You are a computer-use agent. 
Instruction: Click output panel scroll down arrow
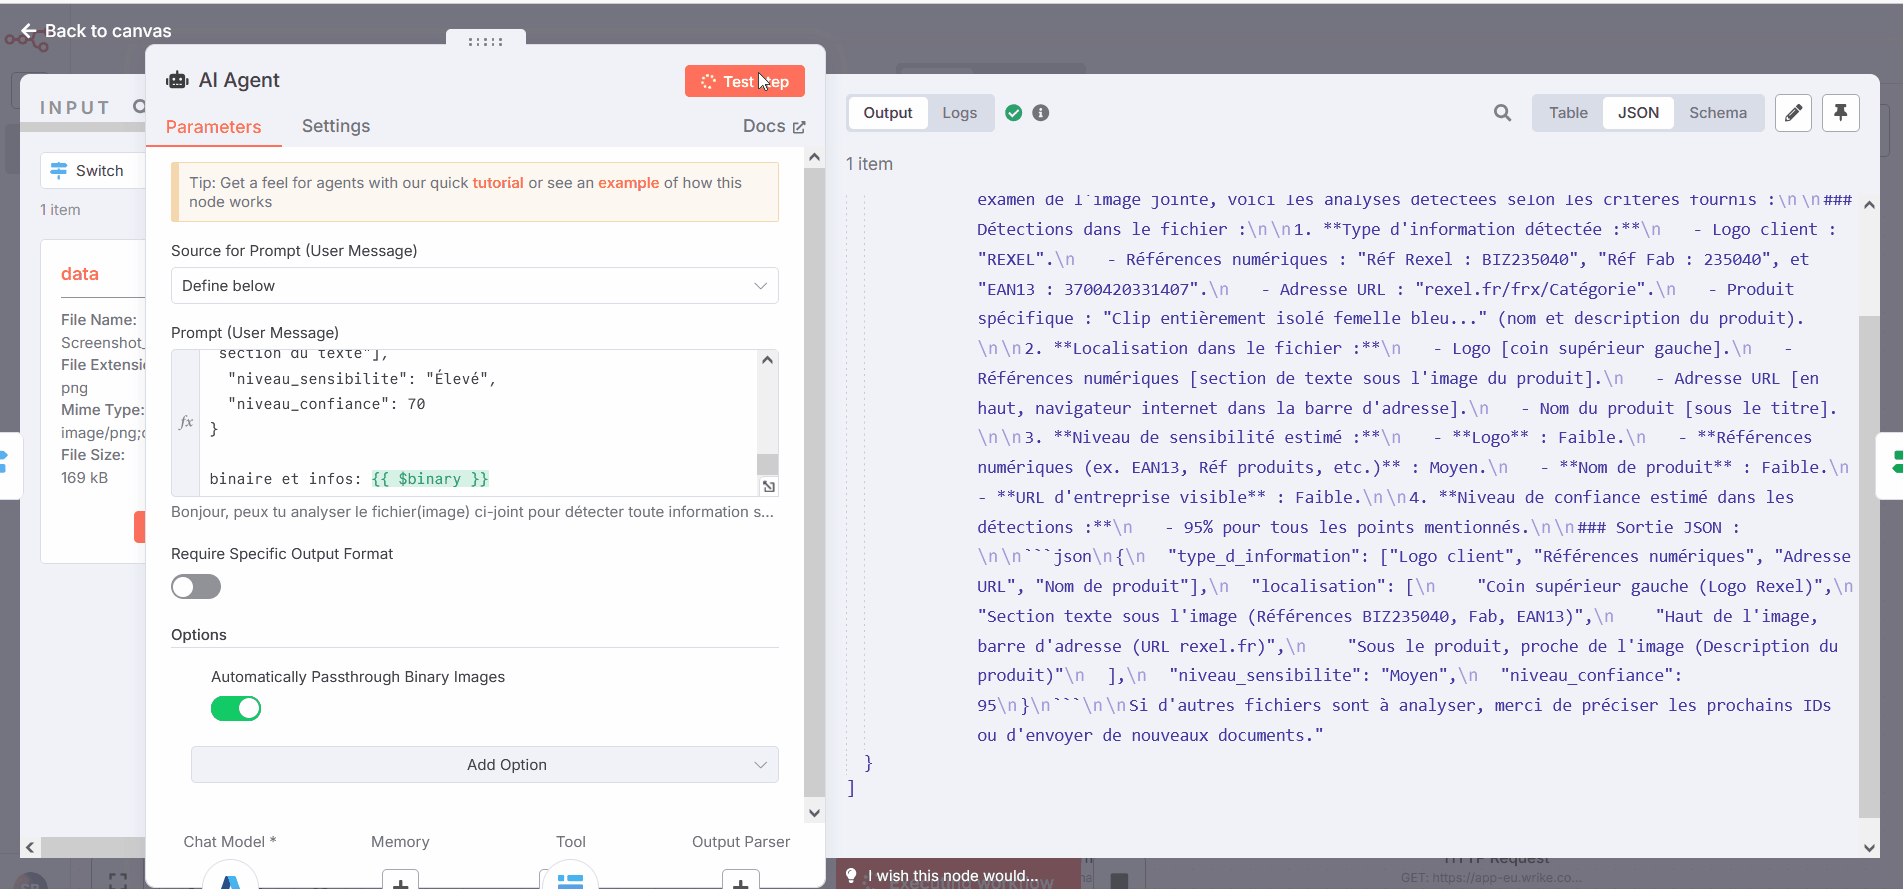pyautogui.click(x=1869, y=848)
